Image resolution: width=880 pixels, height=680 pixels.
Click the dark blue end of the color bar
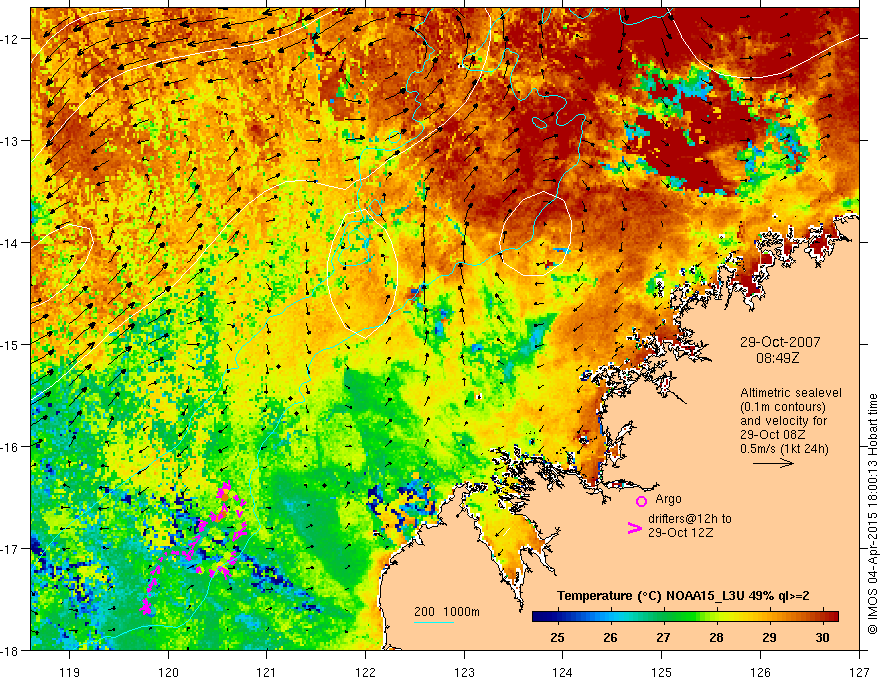point(539,617)
